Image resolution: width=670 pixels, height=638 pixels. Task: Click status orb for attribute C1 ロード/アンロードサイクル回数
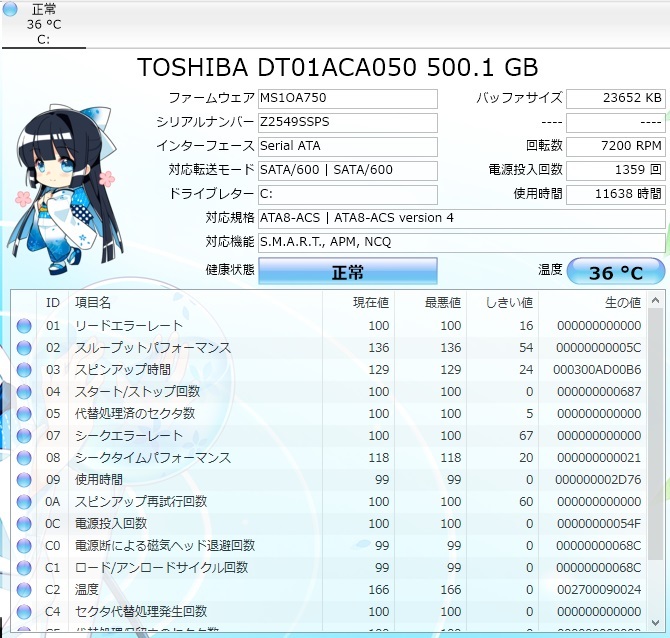click(24, 568)
